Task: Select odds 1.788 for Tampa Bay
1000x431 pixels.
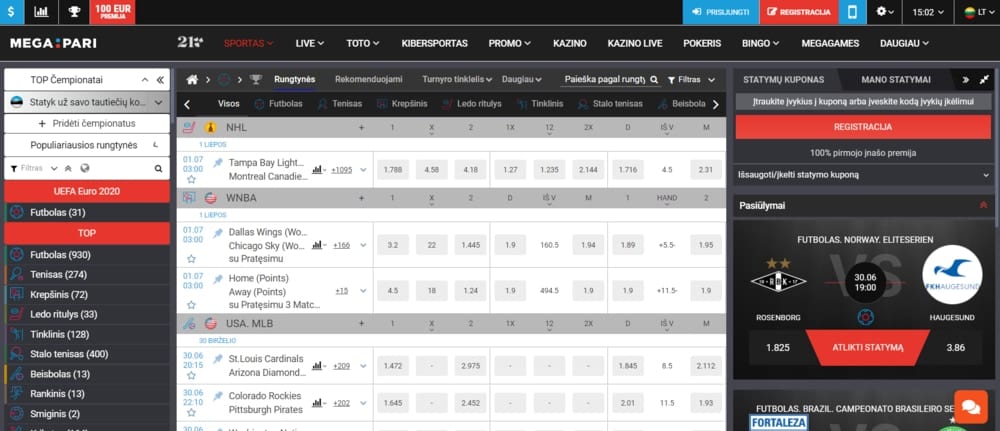Action: point(393,170)
